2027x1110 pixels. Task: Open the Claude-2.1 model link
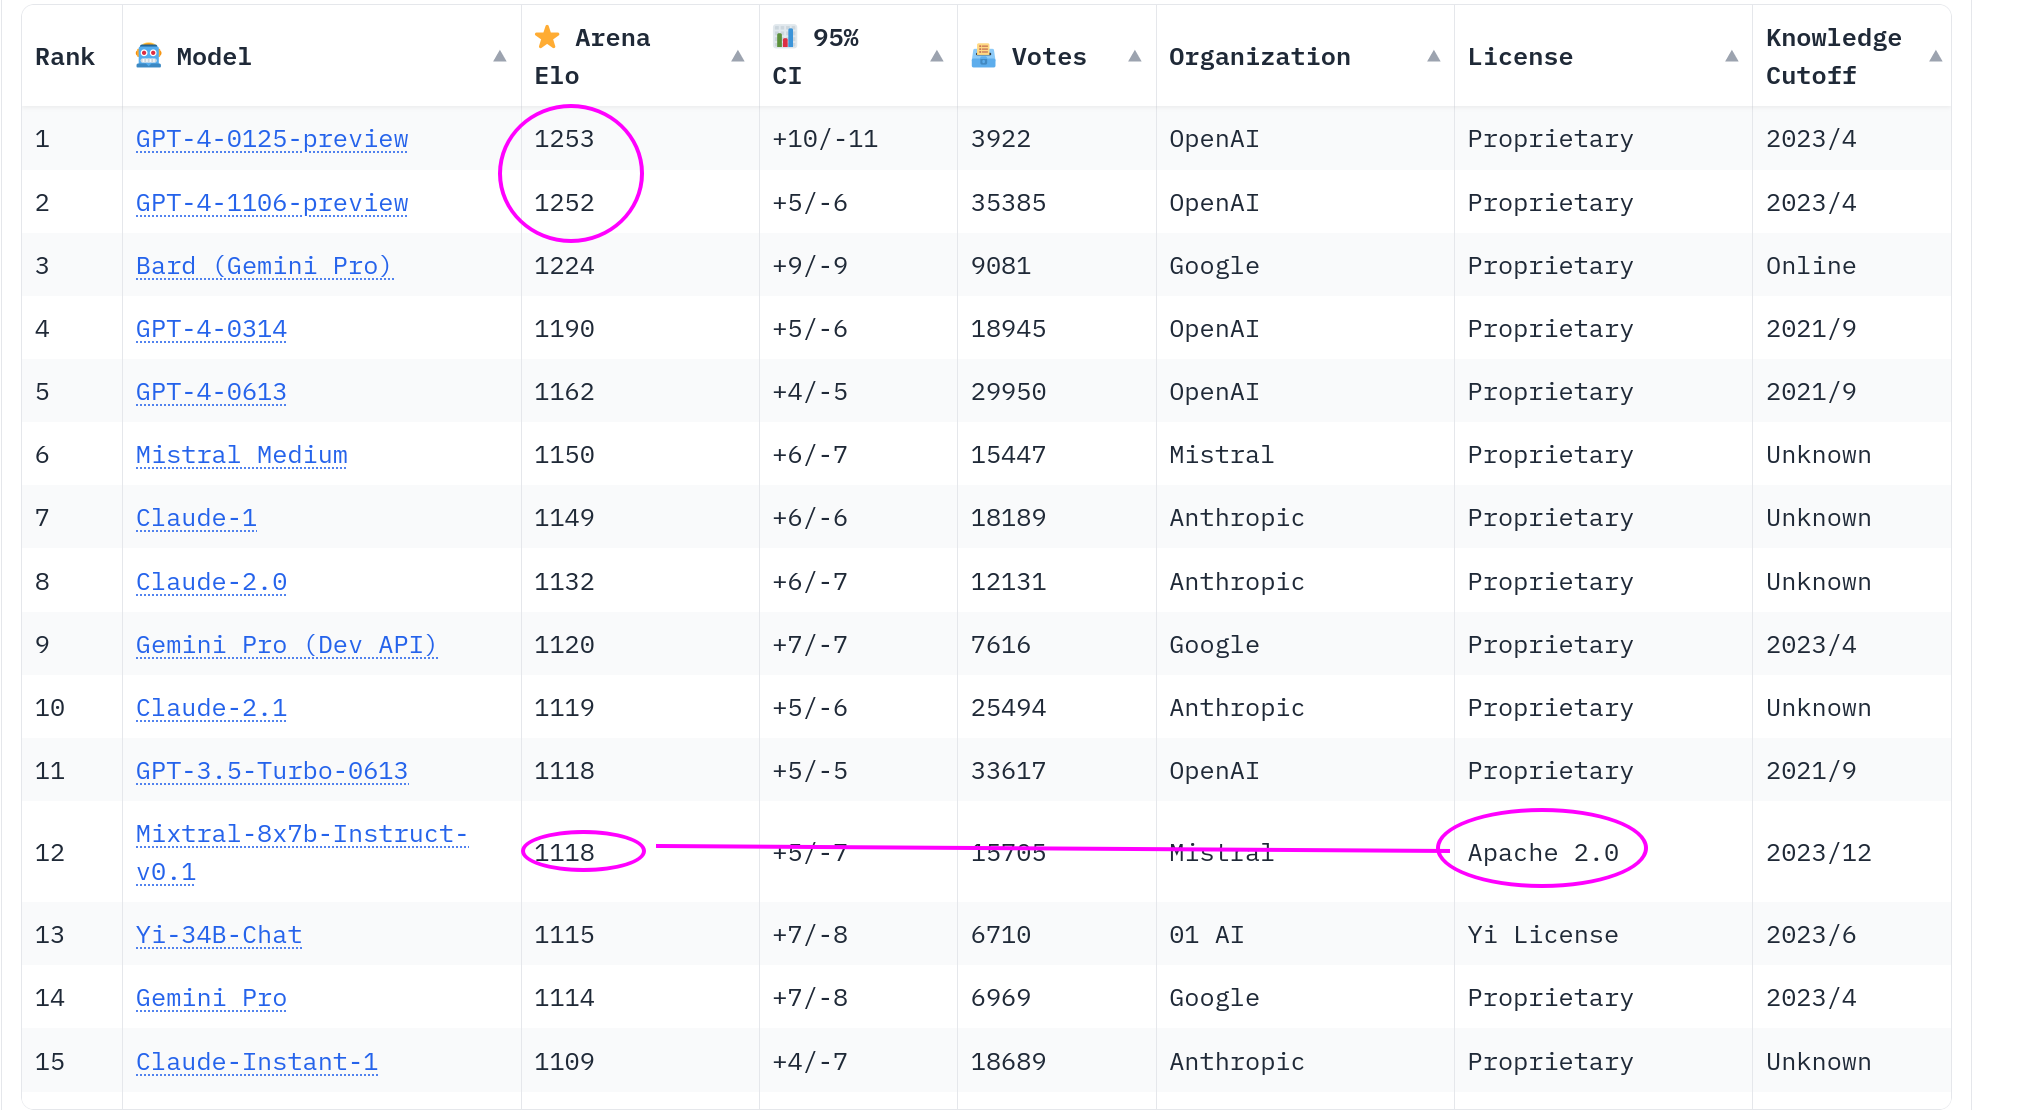tap(211, 708)
